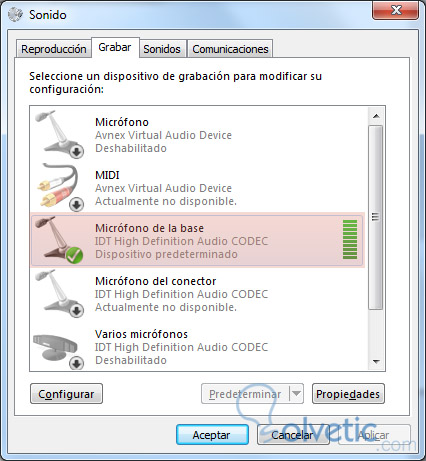Click the scrollbar down arrow
The width and height of the screenshot is (426, 461).
pyautogui.click(x=376, y=362)
